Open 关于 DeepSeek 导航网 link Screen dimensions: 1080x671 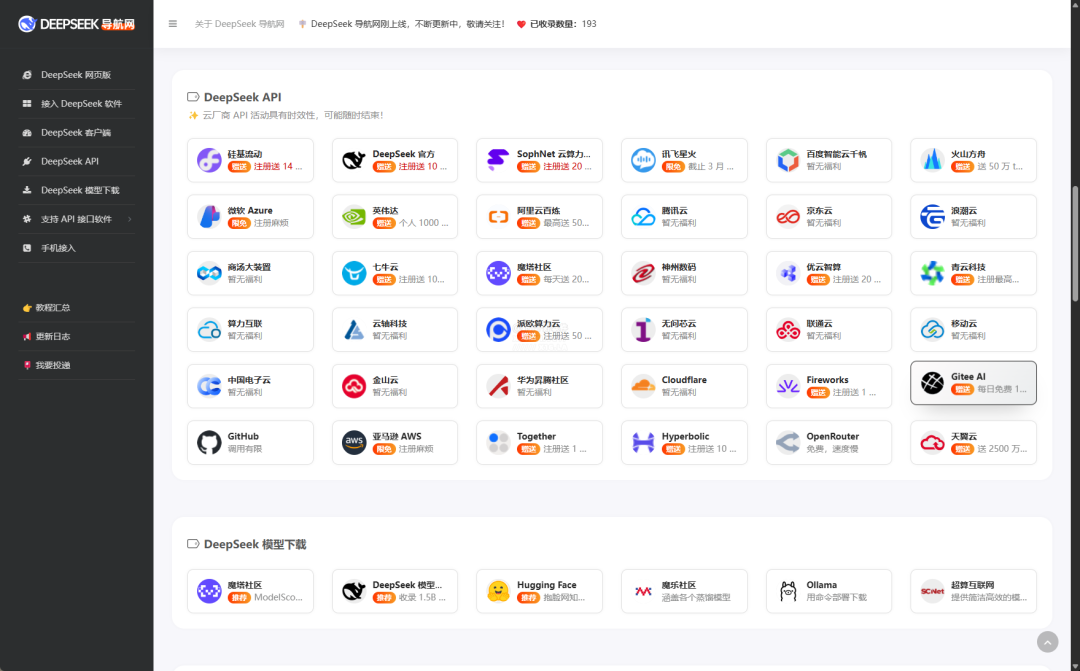point(239,23)
